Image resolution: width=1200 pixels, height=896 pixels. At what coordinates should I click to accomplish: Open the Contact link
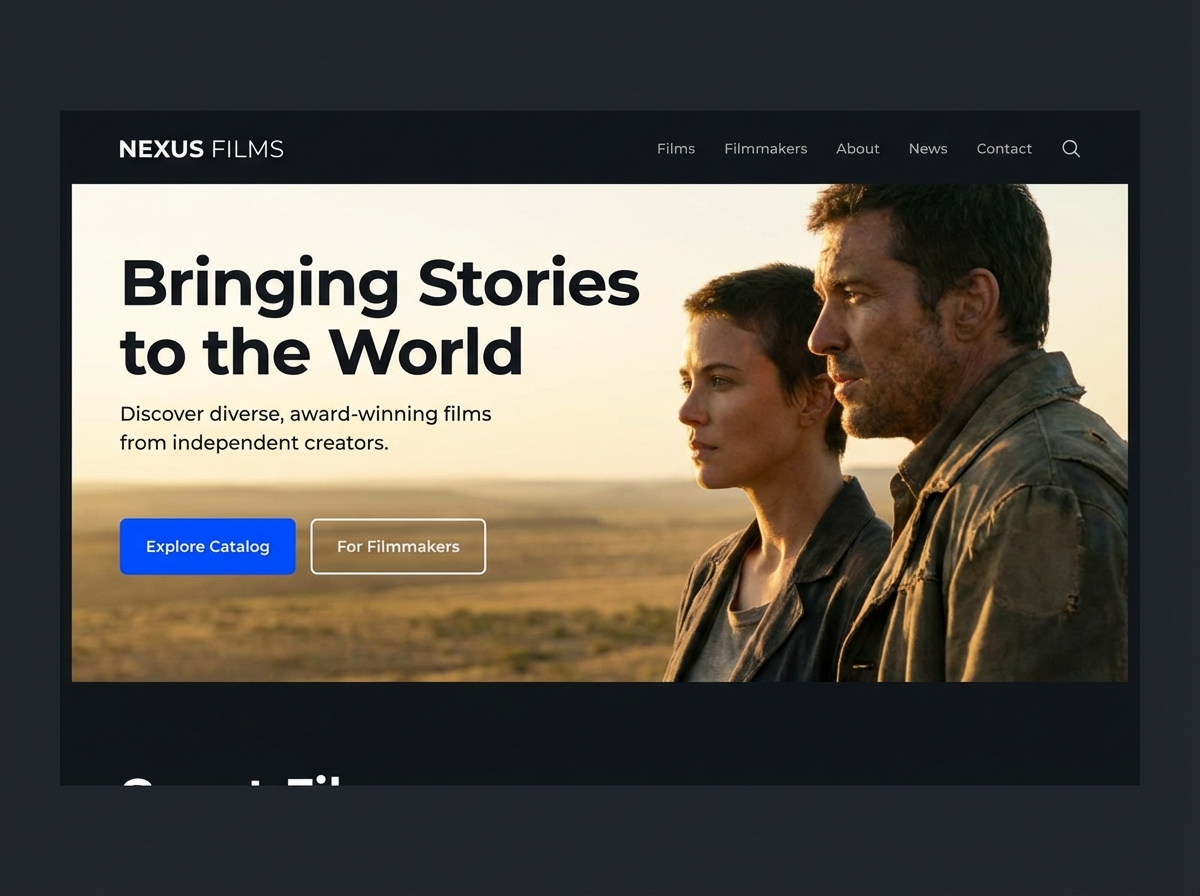click(1004, 148)
